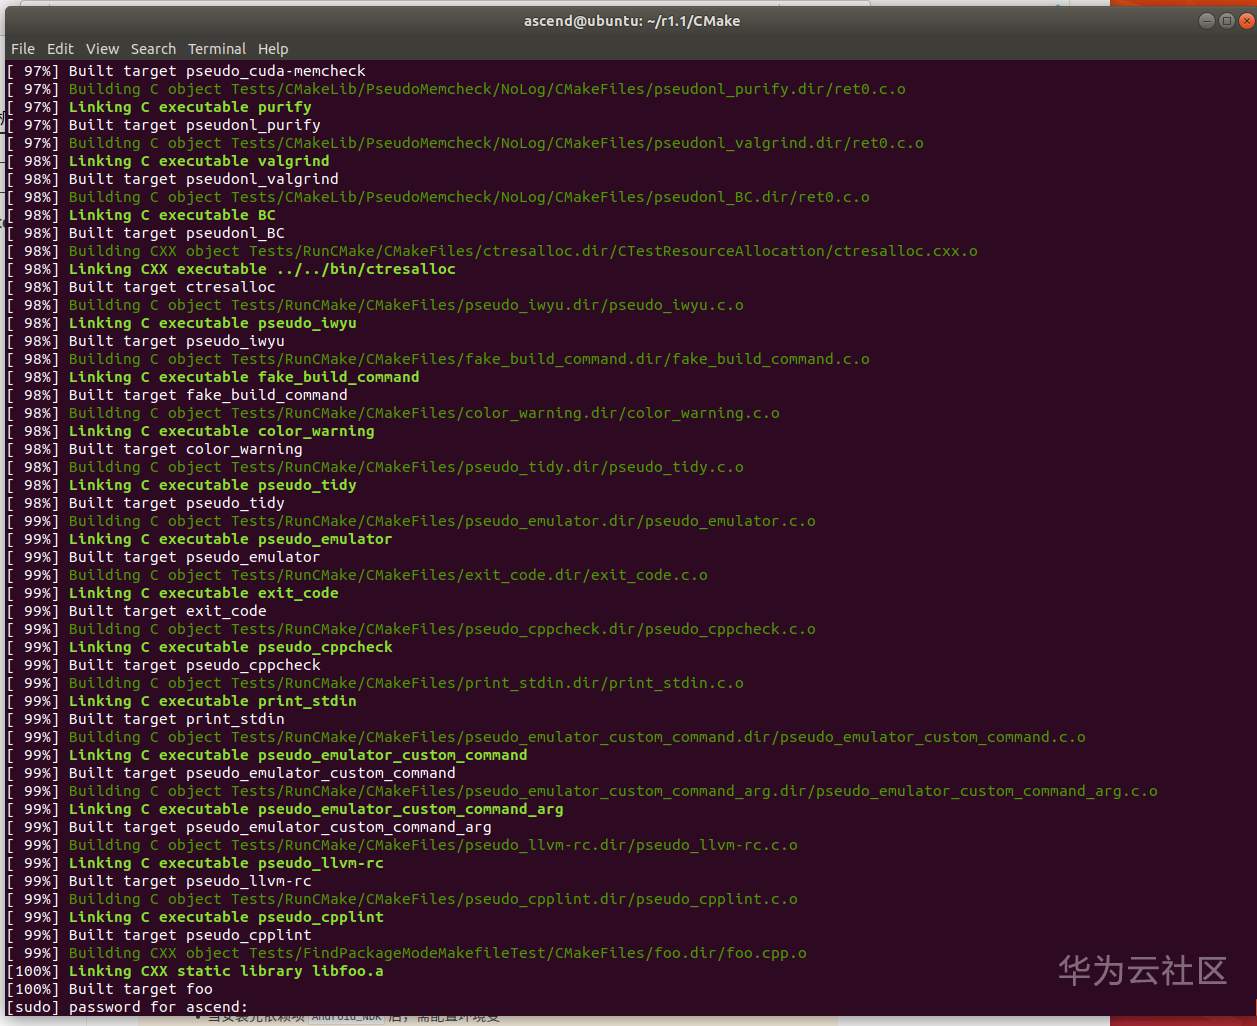Click Building line for pseudo_cppcheck.c.o
Image resolution: width=1257 pixels, height=1026 pixels.
(411, 629)
